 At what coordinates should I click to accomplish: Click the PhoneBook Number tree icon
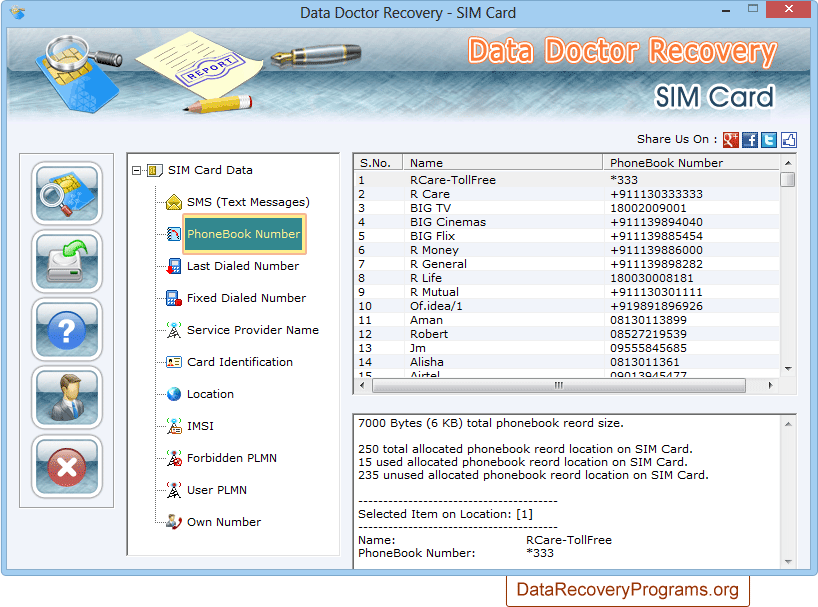point(174,234)
